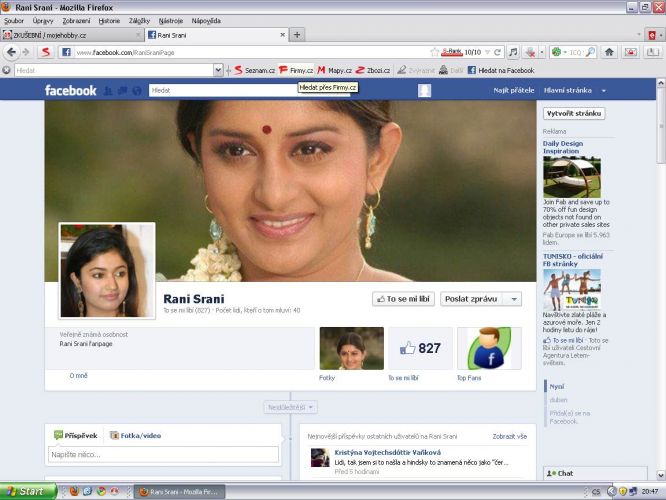Click the Facebook favicon in the address bar

tap(66, 52)
